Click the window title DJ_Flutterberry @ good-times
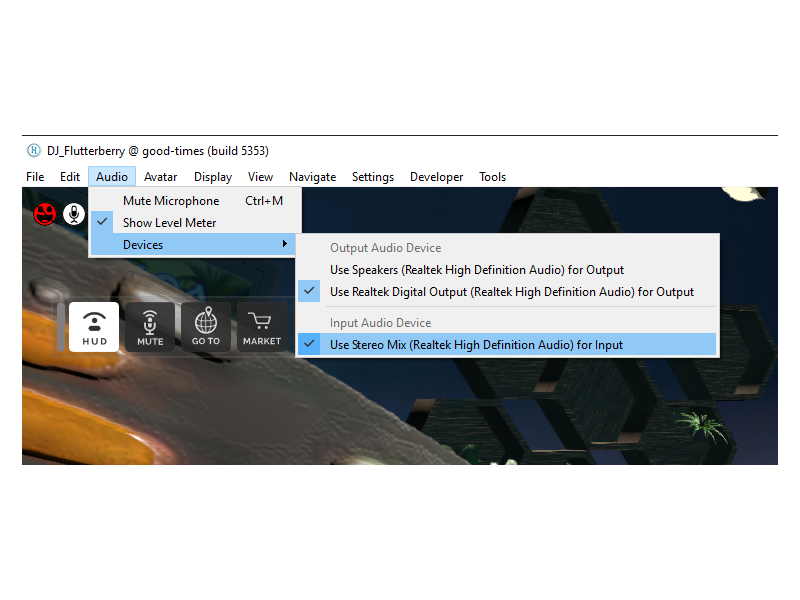 click(x=158, y=151)
